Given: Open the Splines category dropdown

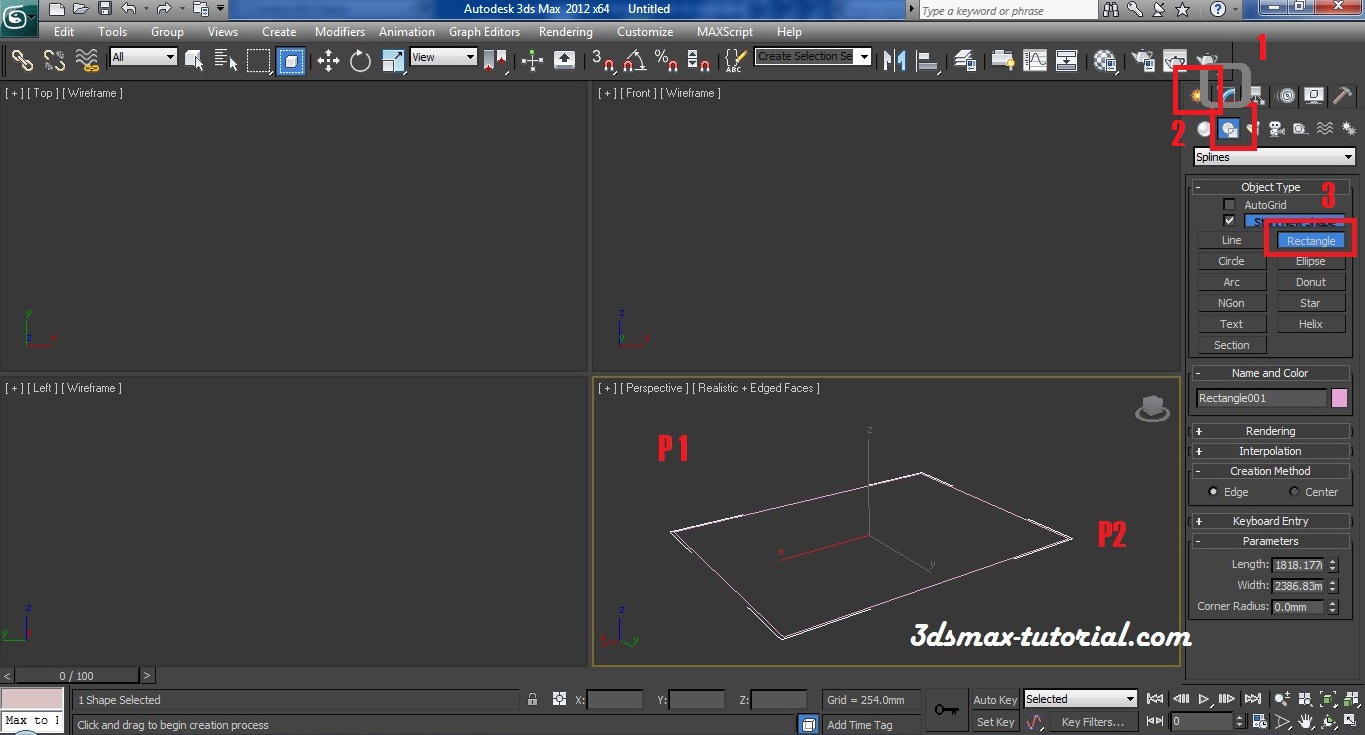Looking at the screenshot, I should pos(1273,156).
